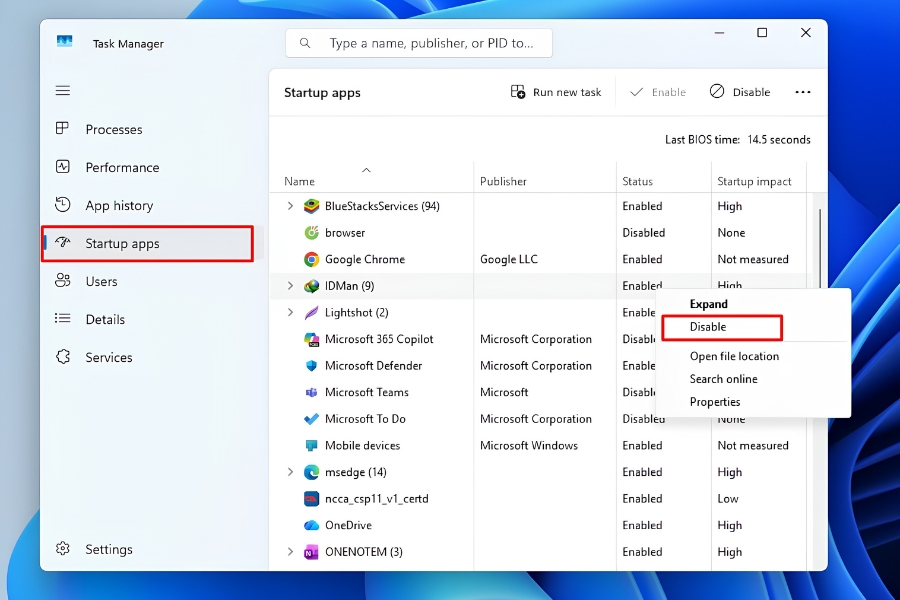Select the Mobile devices row name
Image resolution: width=900 pixels, height=600 pixels.
click(x=362, y=446)
